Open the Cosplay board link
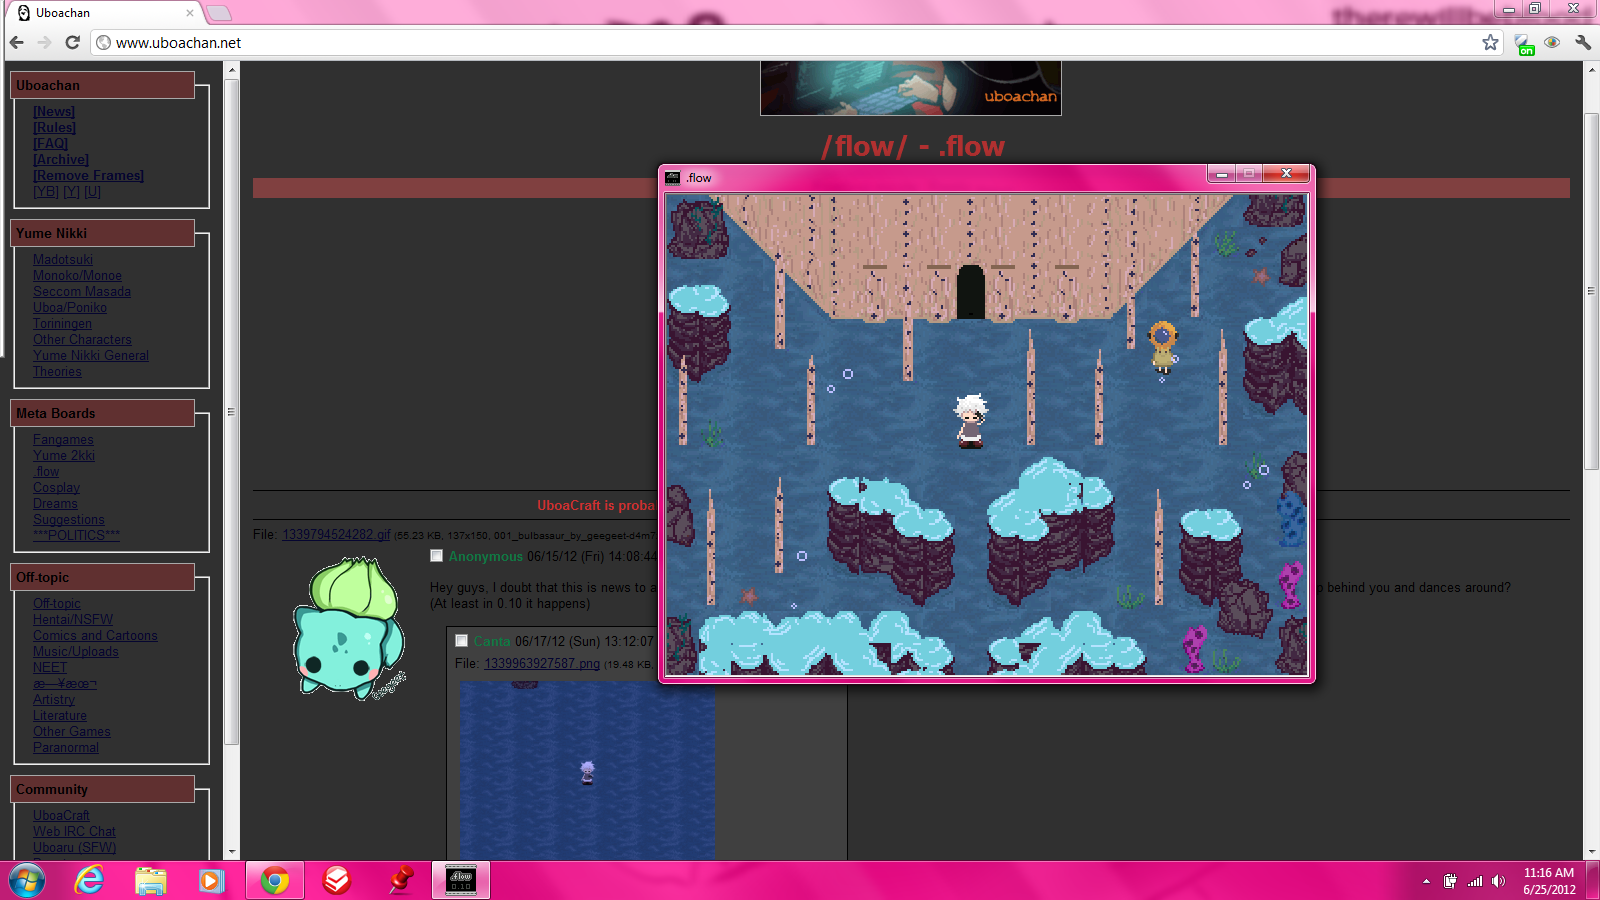1600x900 pixels. click(56, 488)
